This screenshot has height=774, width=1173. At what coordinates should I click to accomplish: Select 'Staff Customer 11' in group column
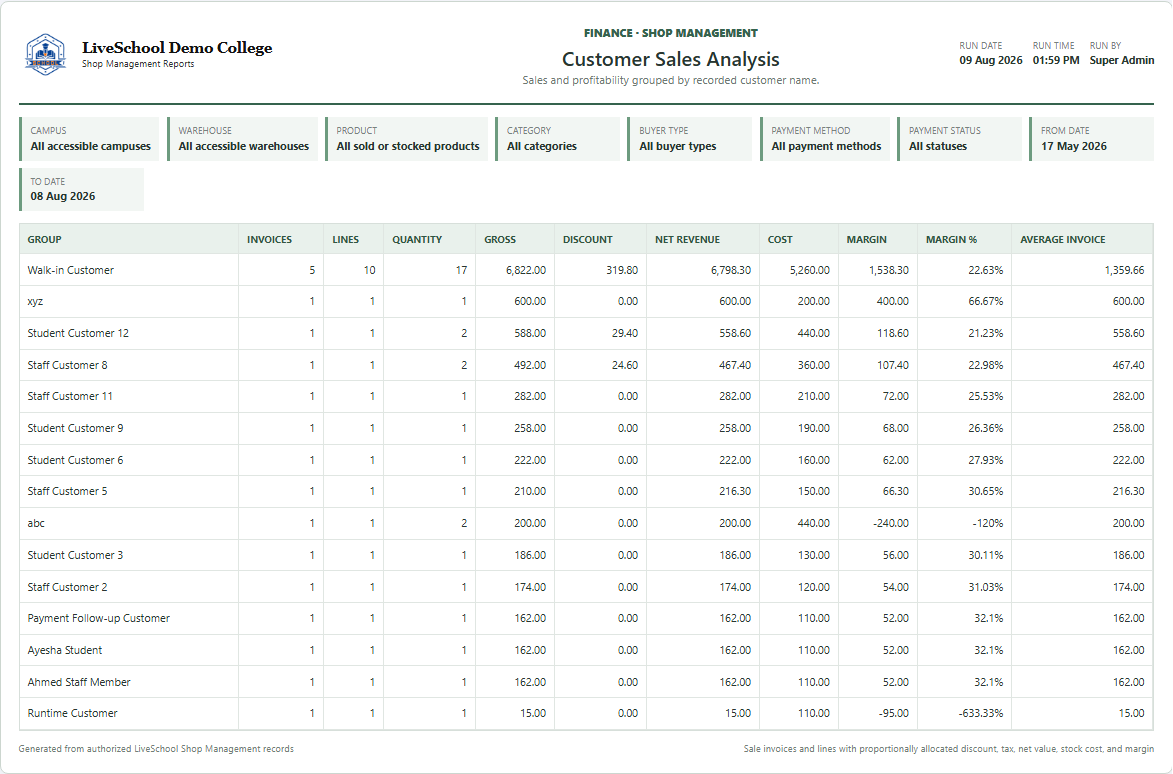coord(70,396)
